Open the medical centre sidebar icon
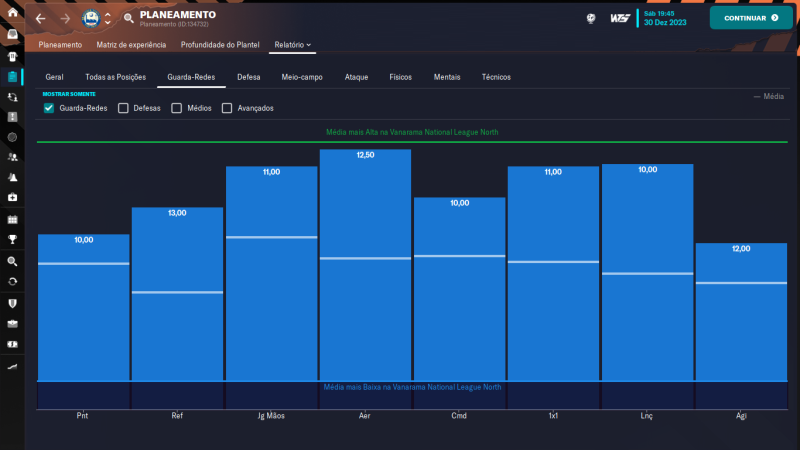This screenshot has width=800, height=450. [12, 197]
